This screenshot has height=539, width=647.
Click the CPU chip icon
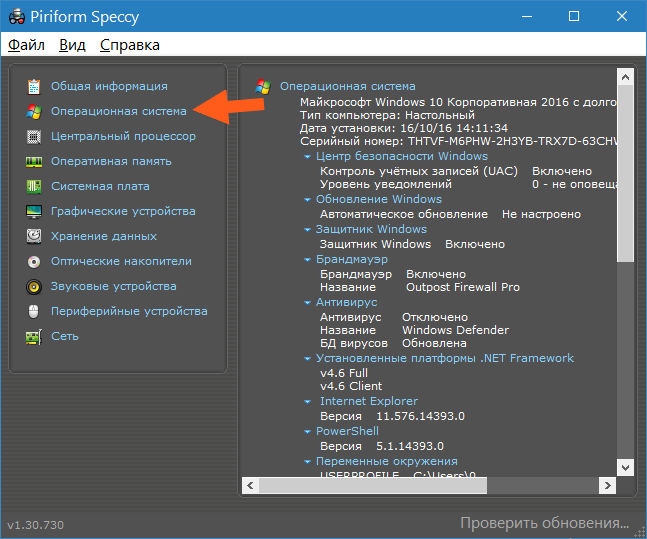click(x=34, y=137)
